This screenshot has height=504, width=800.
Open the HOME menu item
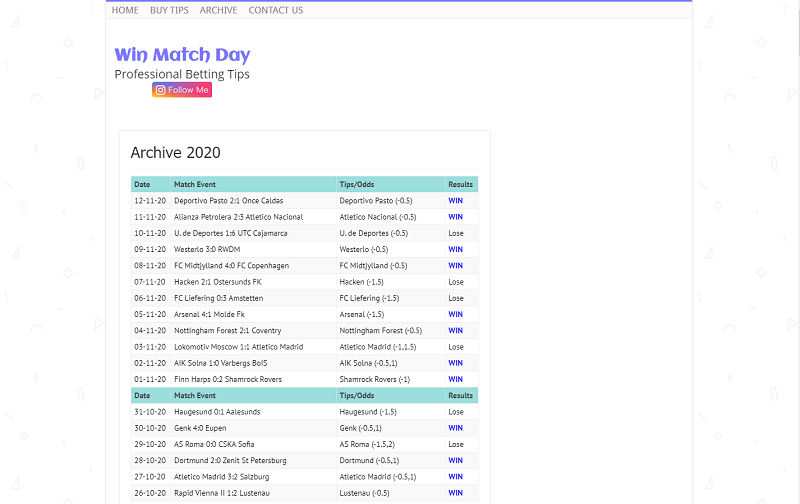point(125,10)
